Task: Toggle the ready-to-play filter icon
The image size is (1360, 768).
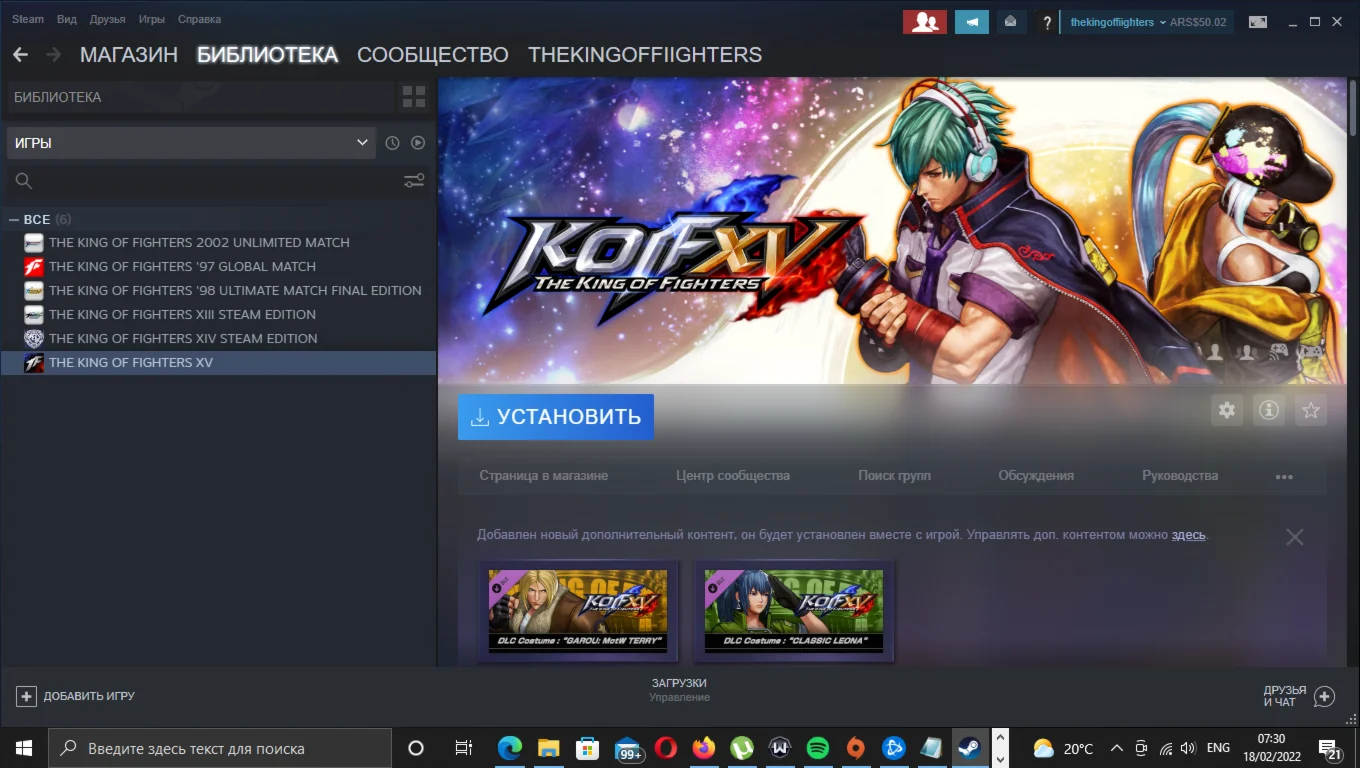Action: (x=418, y=143)
